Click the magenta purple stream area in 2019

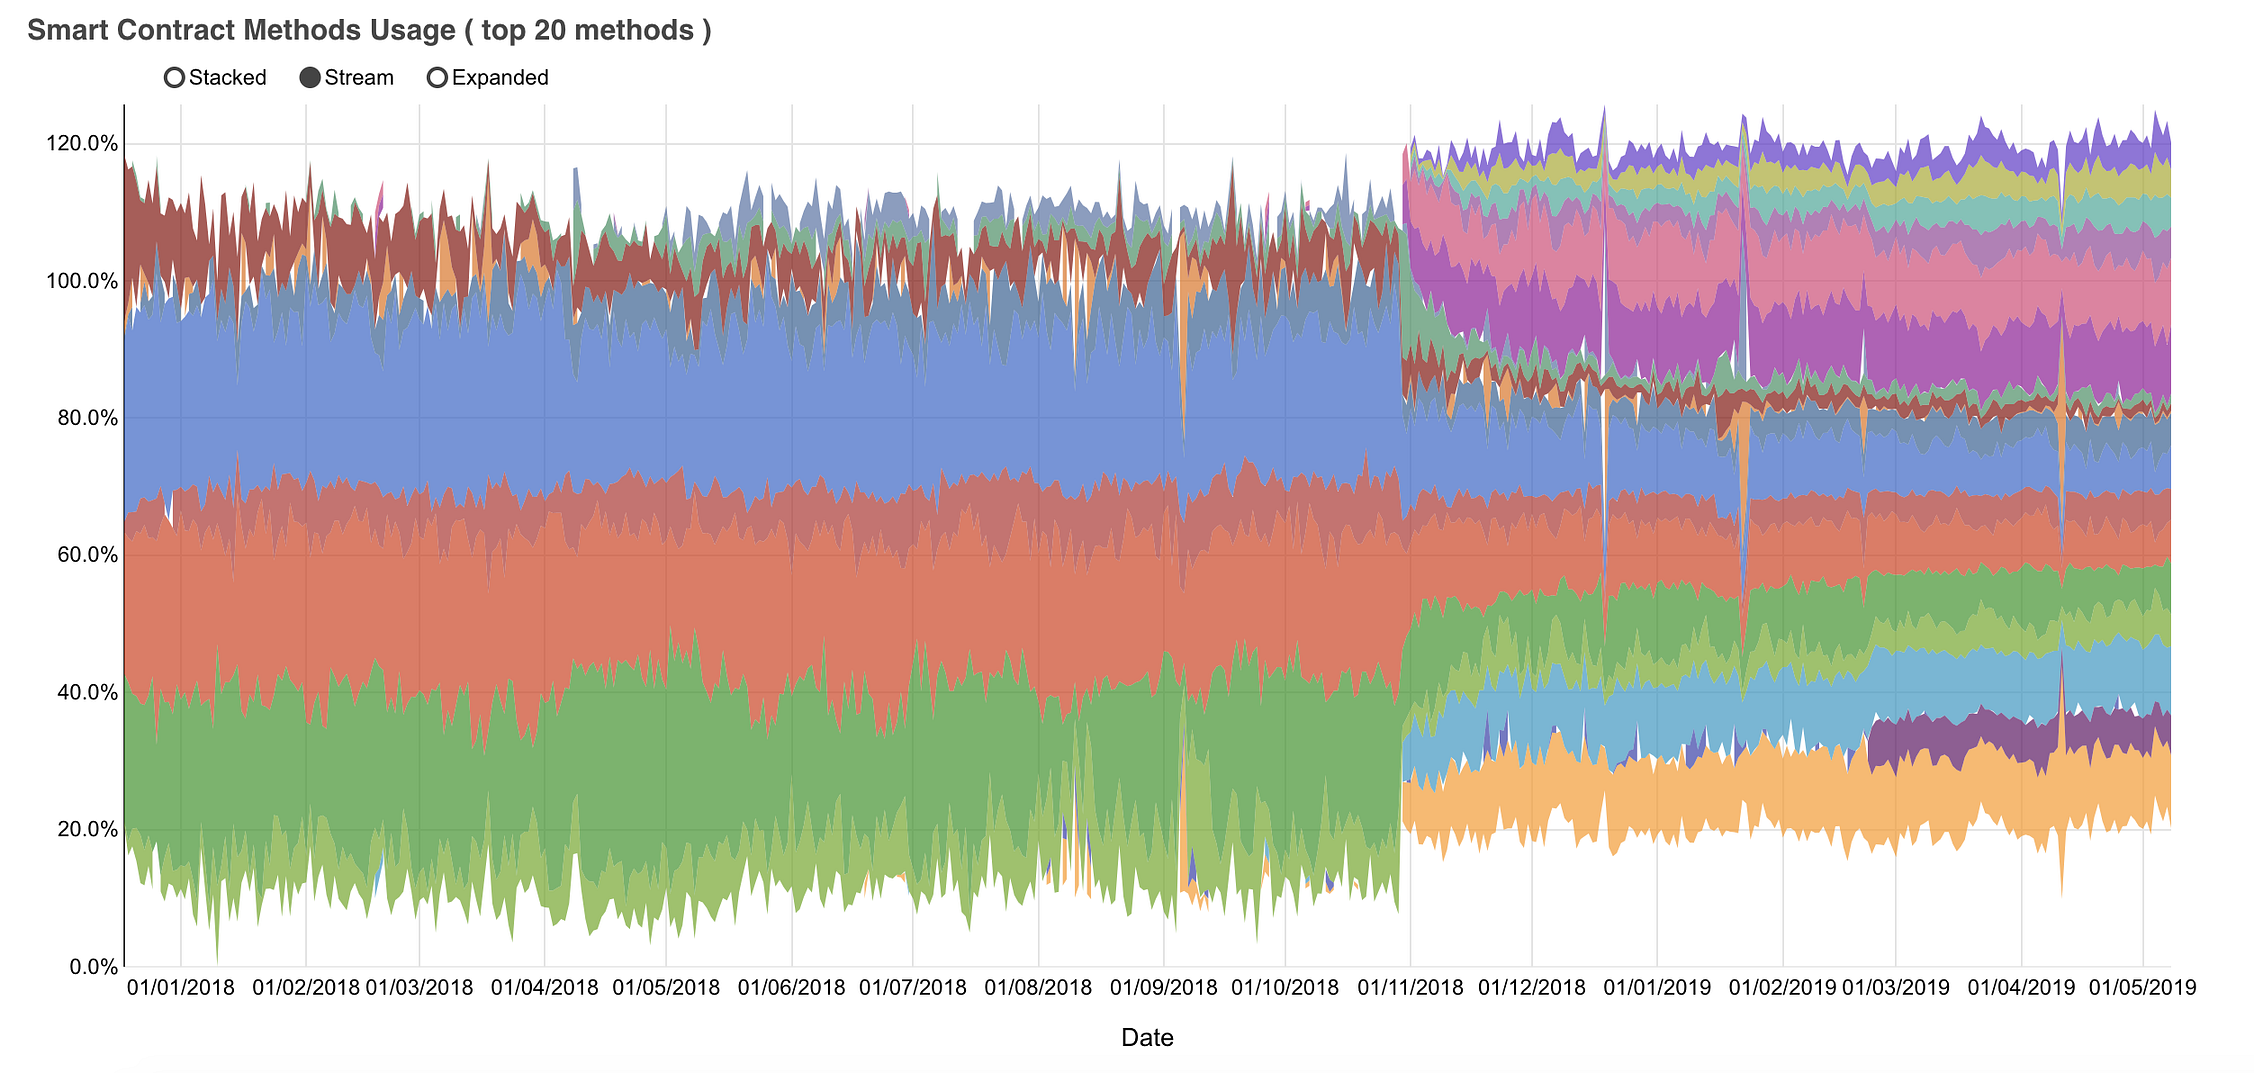pos(1800,340)
